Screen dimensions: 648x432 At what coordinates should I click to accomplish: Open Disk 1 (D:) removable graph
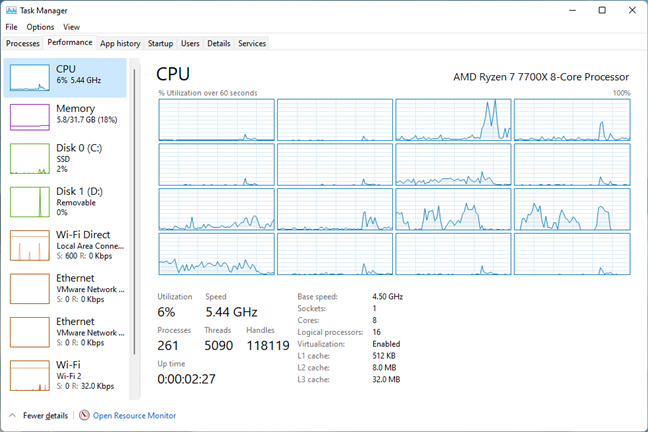tap(30, 200)
